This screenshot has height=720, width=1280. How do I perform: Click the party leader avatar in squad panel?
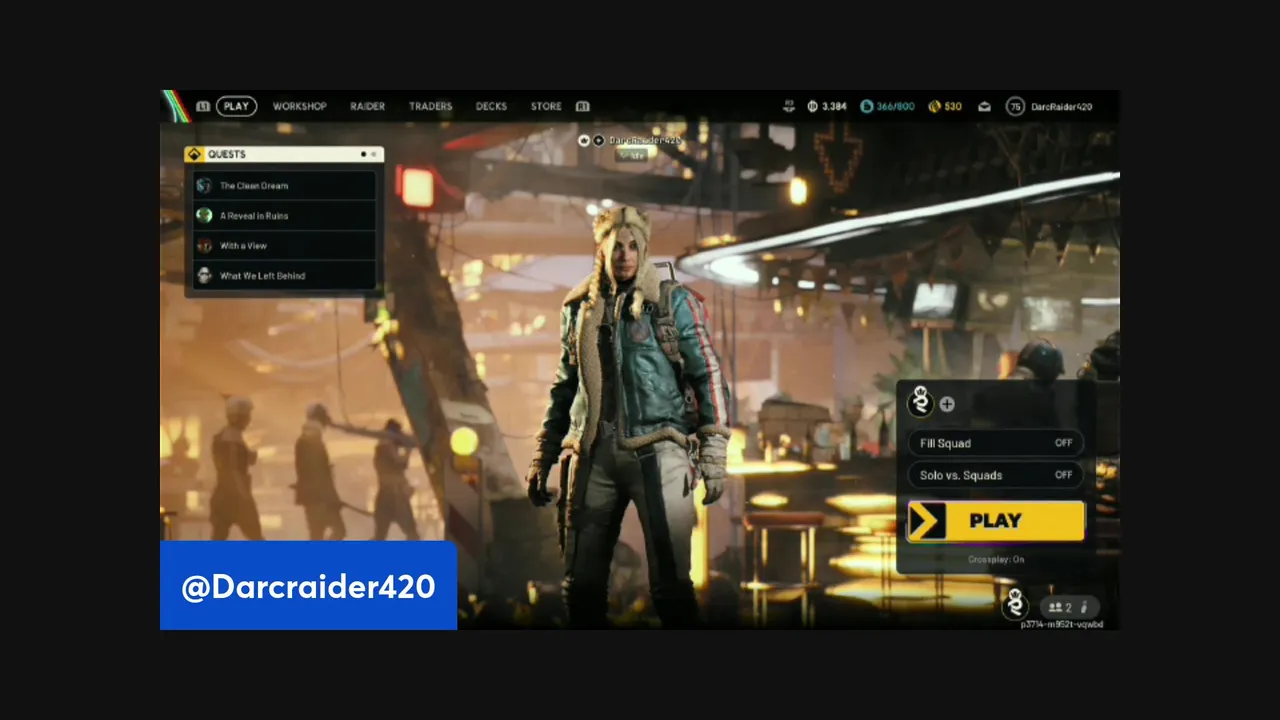point(920,402)
